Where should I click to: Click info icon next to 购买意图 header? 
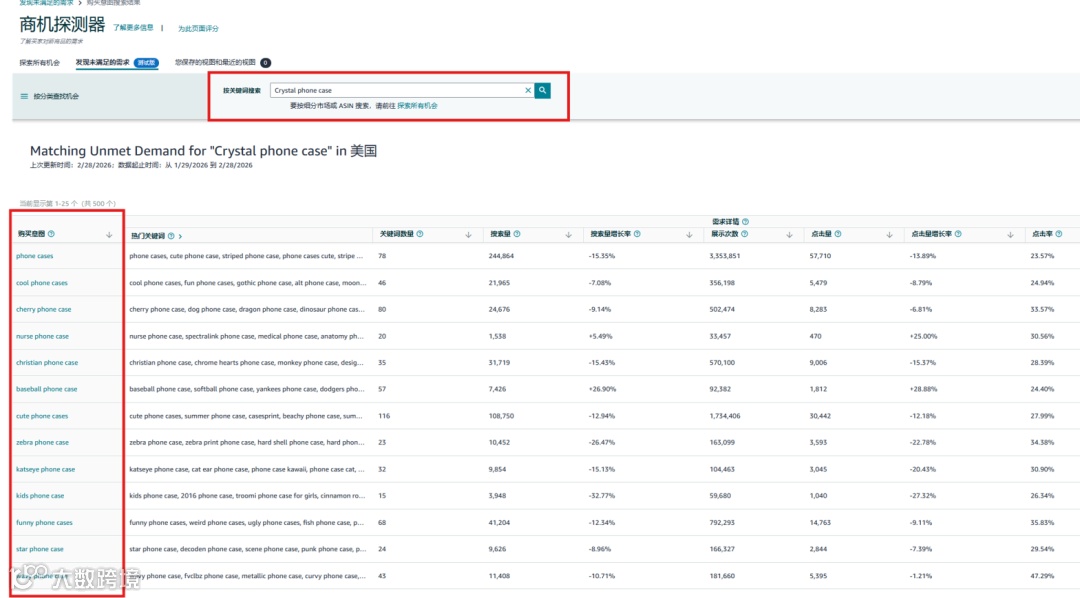(51, 234)
